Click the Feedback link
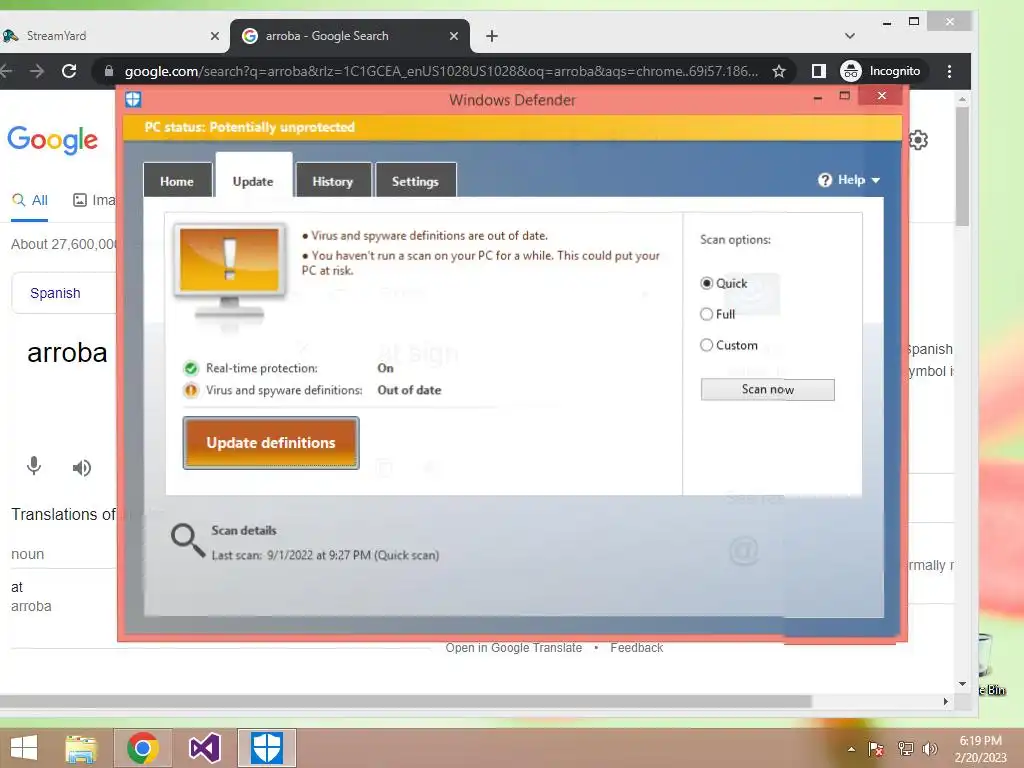The image size is (1024, 768). coord(637,648)
